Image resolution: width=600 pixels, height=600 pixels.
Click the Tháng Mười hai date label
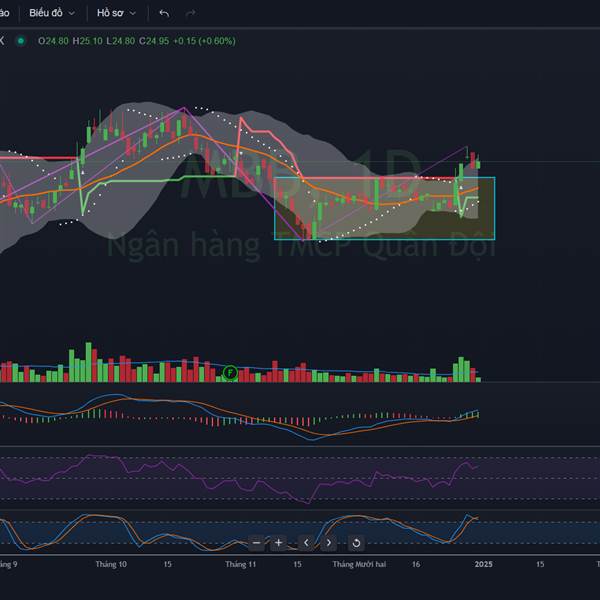click(x=359, y=564)
